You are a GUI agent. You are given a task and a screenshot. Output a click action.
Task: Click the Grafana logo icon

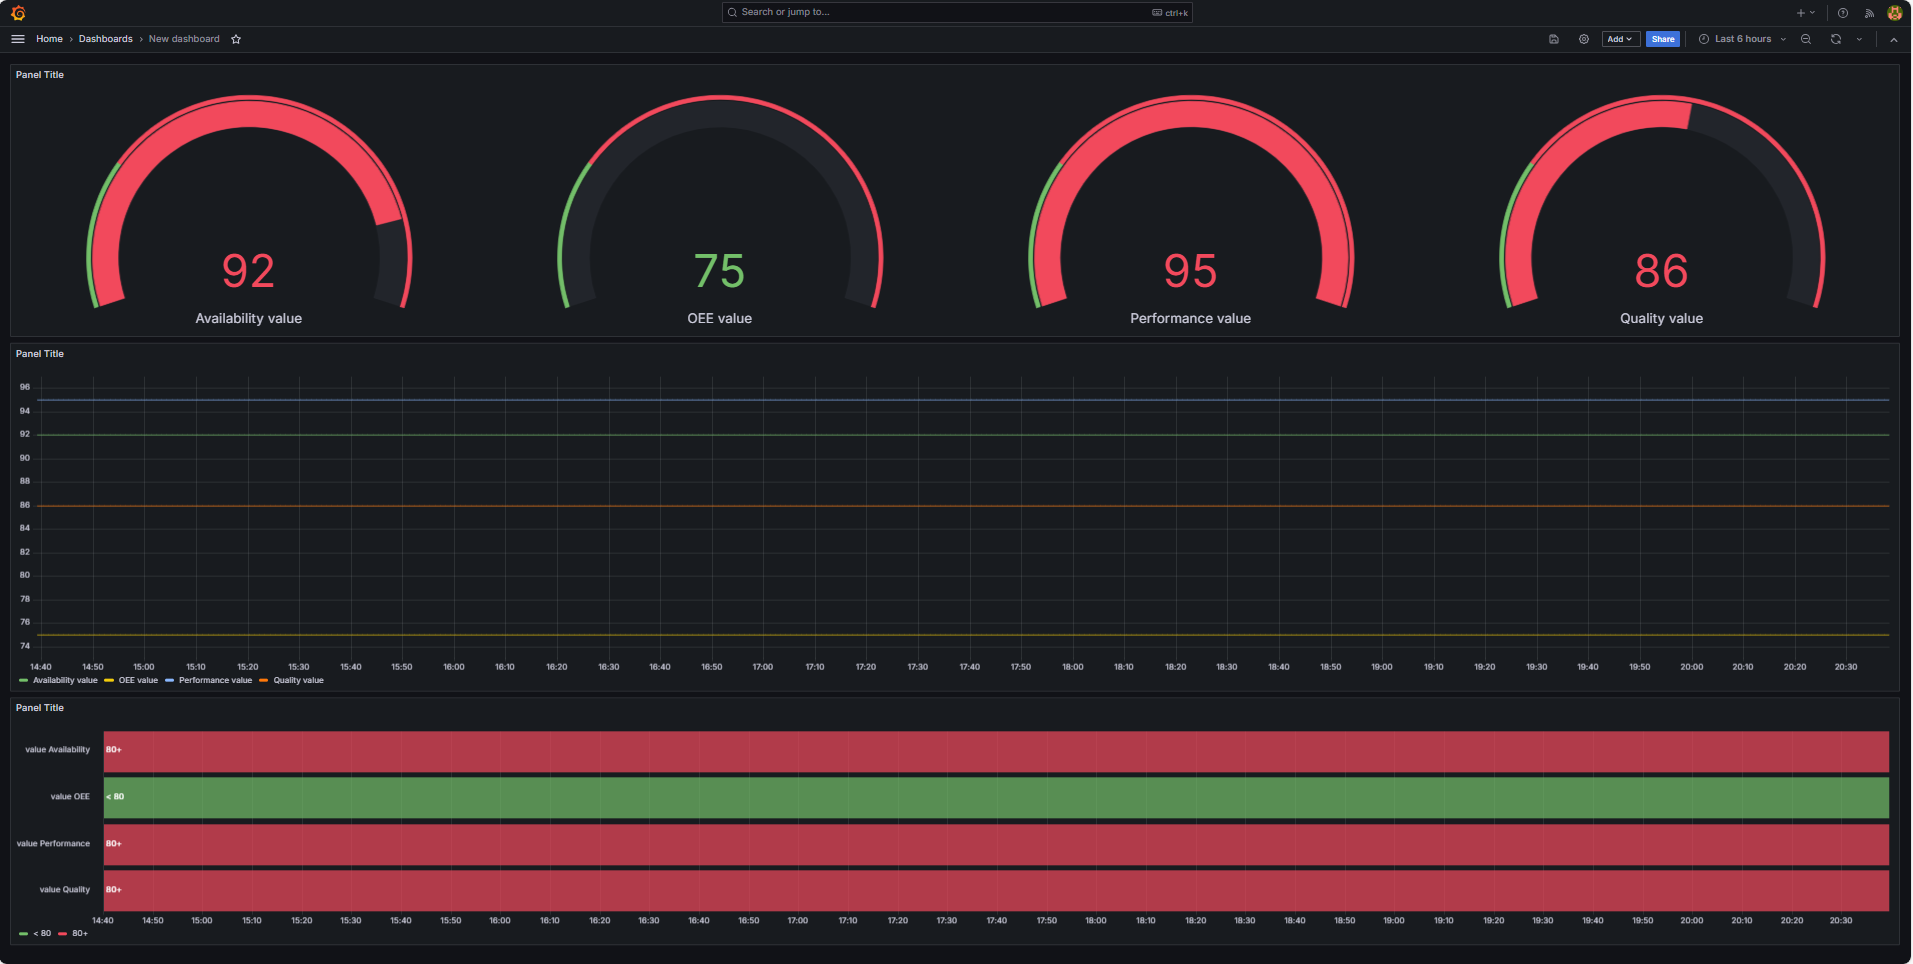[x=18, y=13]
